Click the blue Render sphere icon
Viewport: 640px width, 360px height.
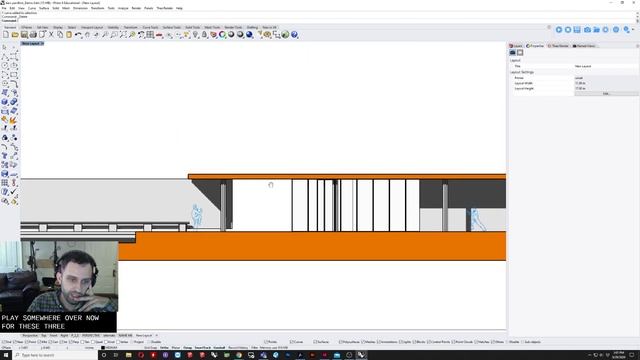(249, 35)
